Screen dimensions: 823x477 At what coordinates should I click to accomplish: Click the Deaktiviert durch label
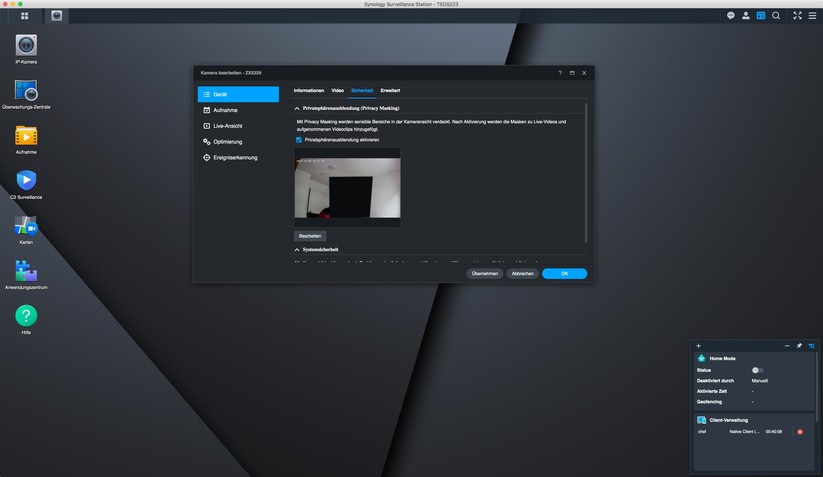coord(715,381)
